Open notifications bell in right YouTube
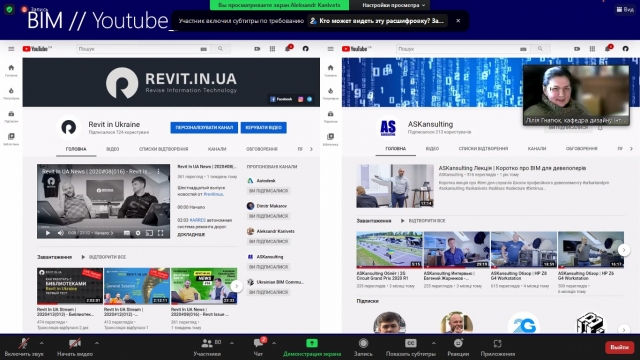Viewport: 640px width, 360px height. (607, 49)
